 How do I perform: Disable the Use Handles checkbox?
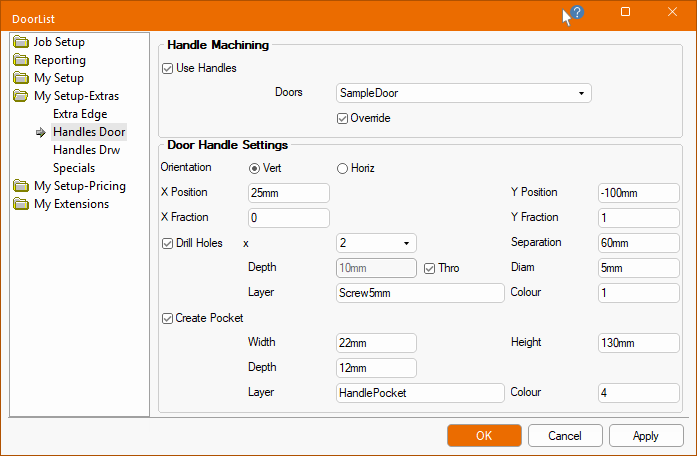167,68
